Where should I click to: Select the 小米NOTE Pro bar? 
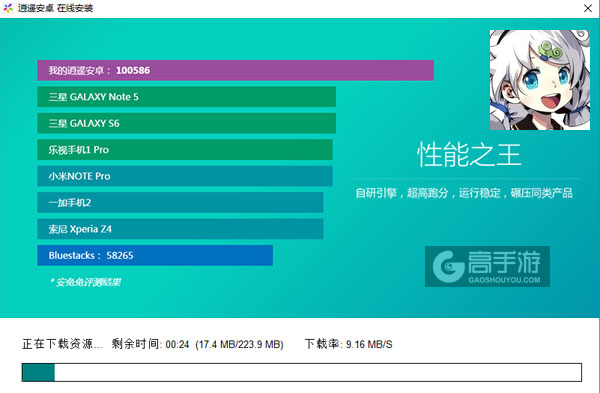click(x=185, y=176)
